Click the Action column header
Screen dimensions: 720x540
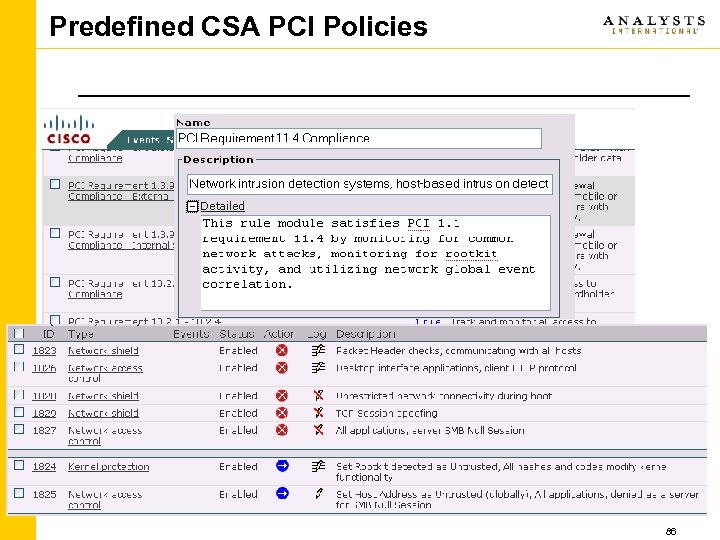278,334
